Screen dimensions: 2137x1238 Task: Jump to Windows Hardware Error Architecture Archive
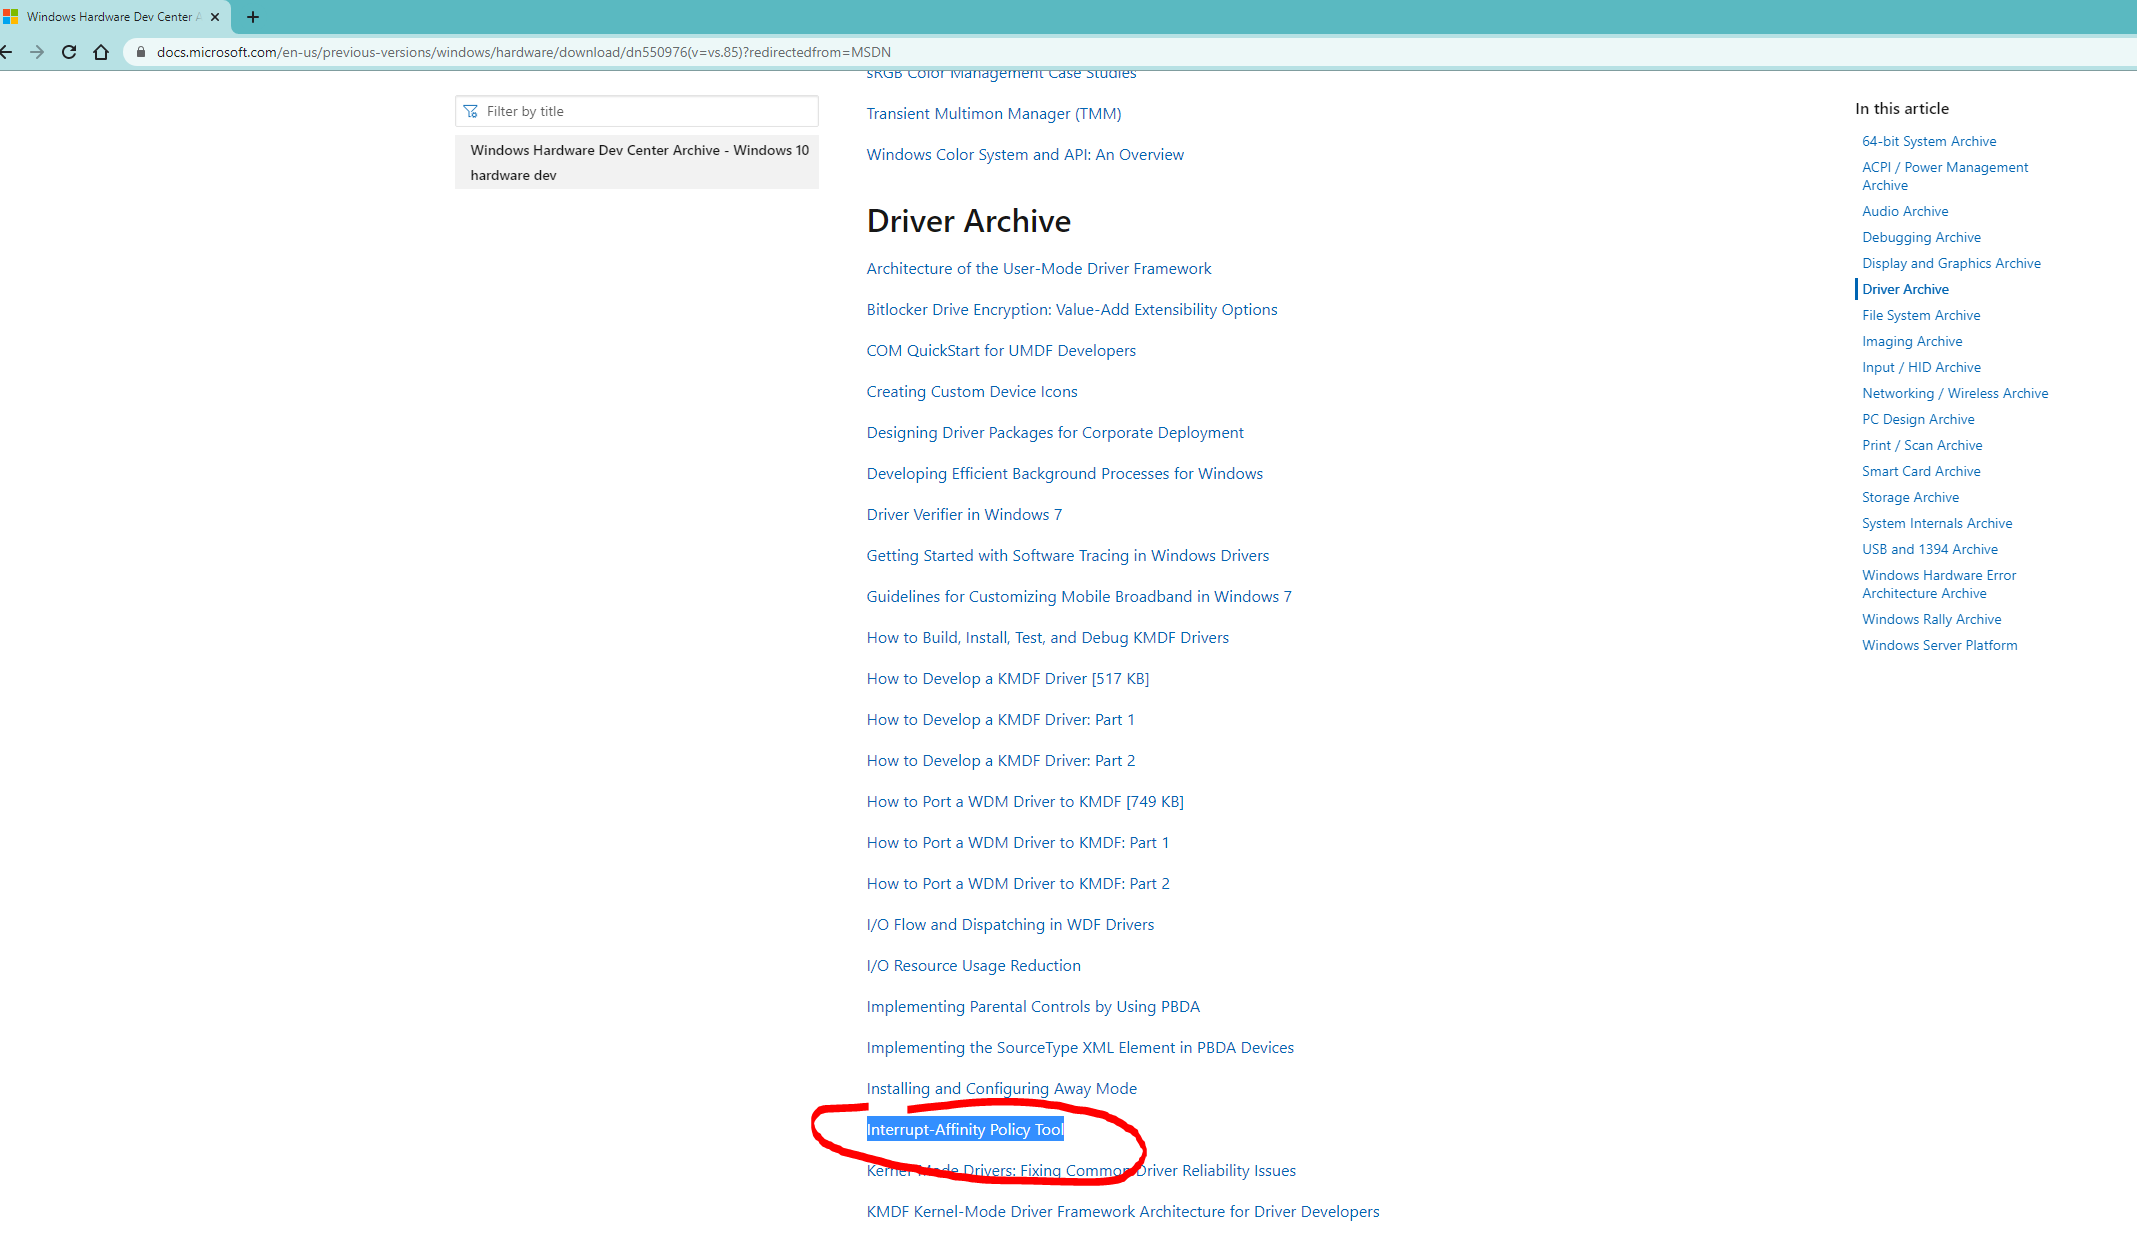(x=1939, y=585)
